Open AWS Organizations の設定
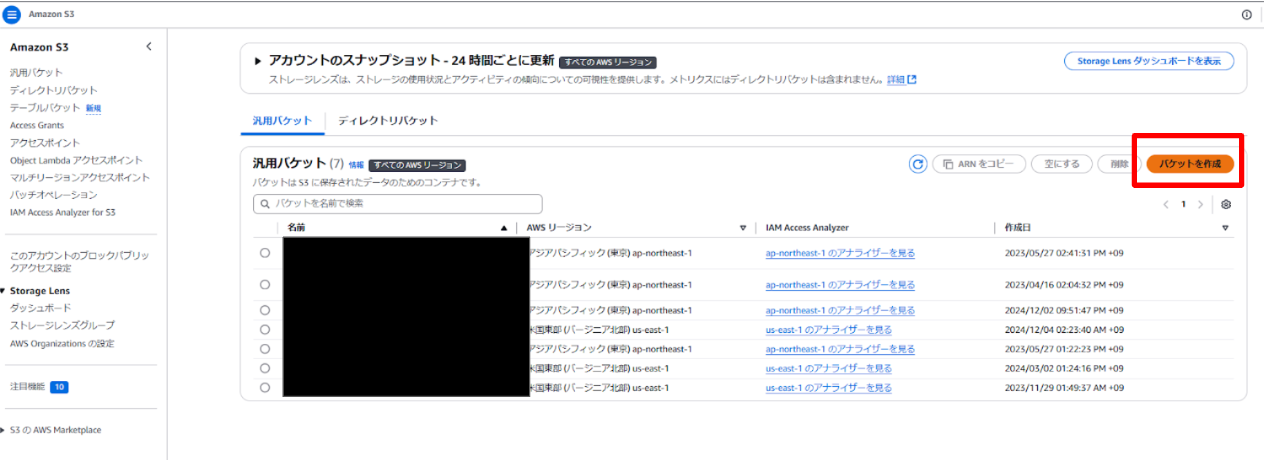Viewport: 1264px width, 460px height. click(x=62, y=343)
